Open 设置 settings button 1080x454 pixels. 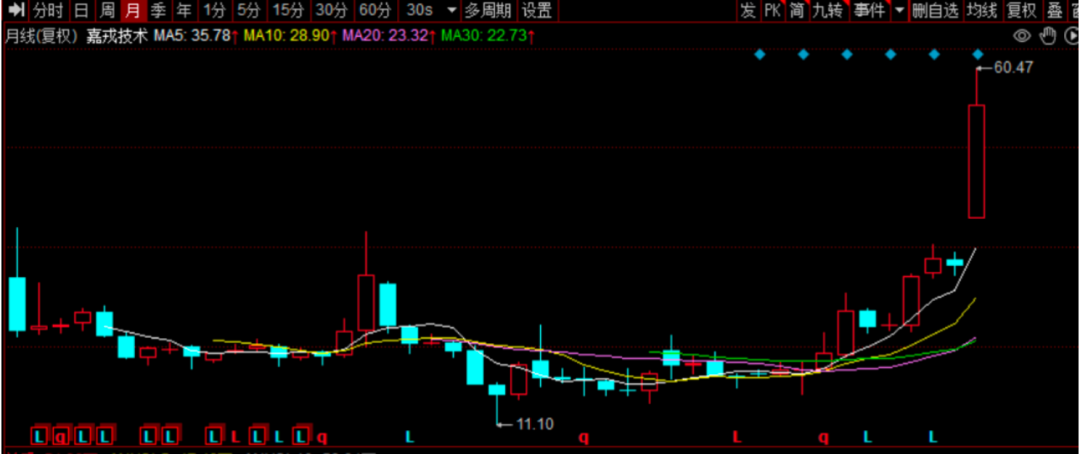coord(536,11)
